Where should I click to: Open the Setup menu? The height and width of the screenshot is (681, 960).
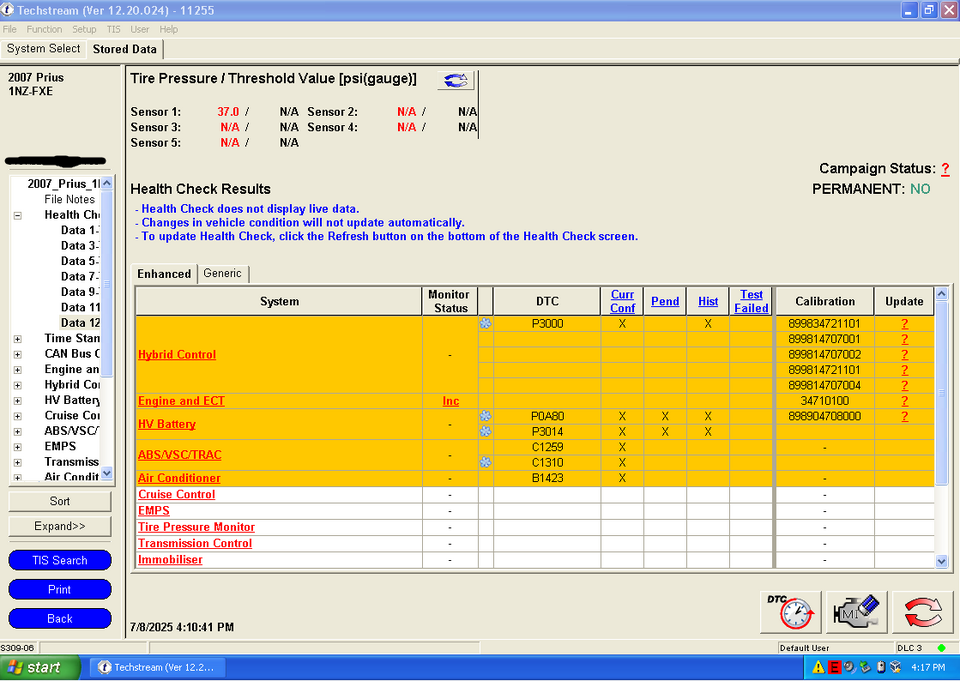[x=84, y=29]
